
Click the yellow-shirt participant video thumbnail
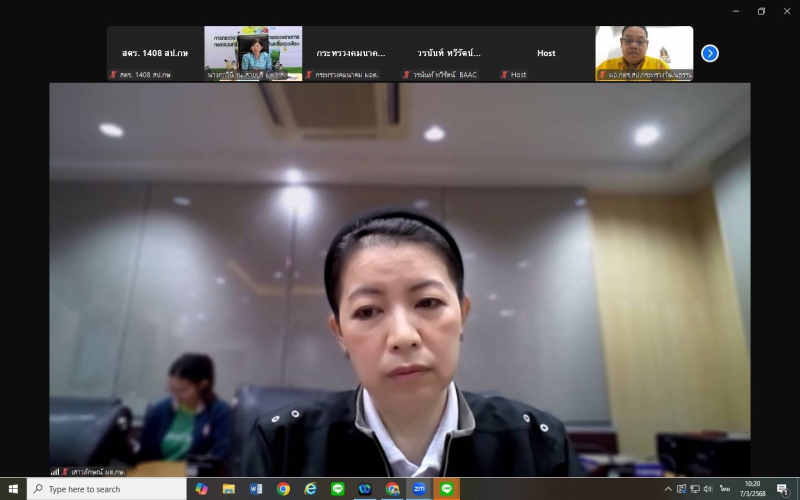coord(644,52)
